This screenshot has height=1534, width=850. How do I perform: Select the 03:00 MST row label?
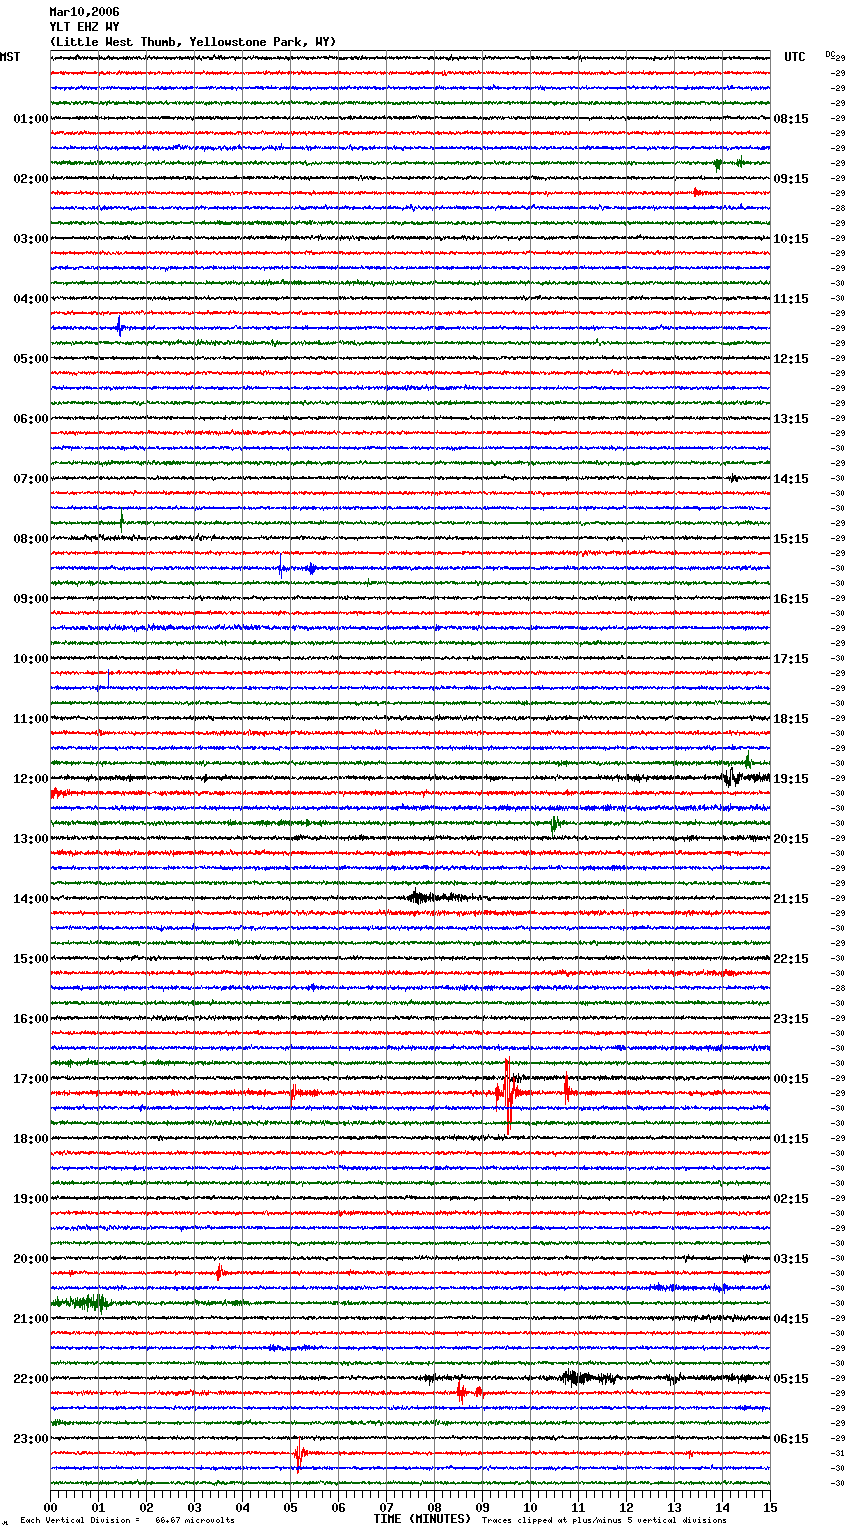tap(31, 239)
